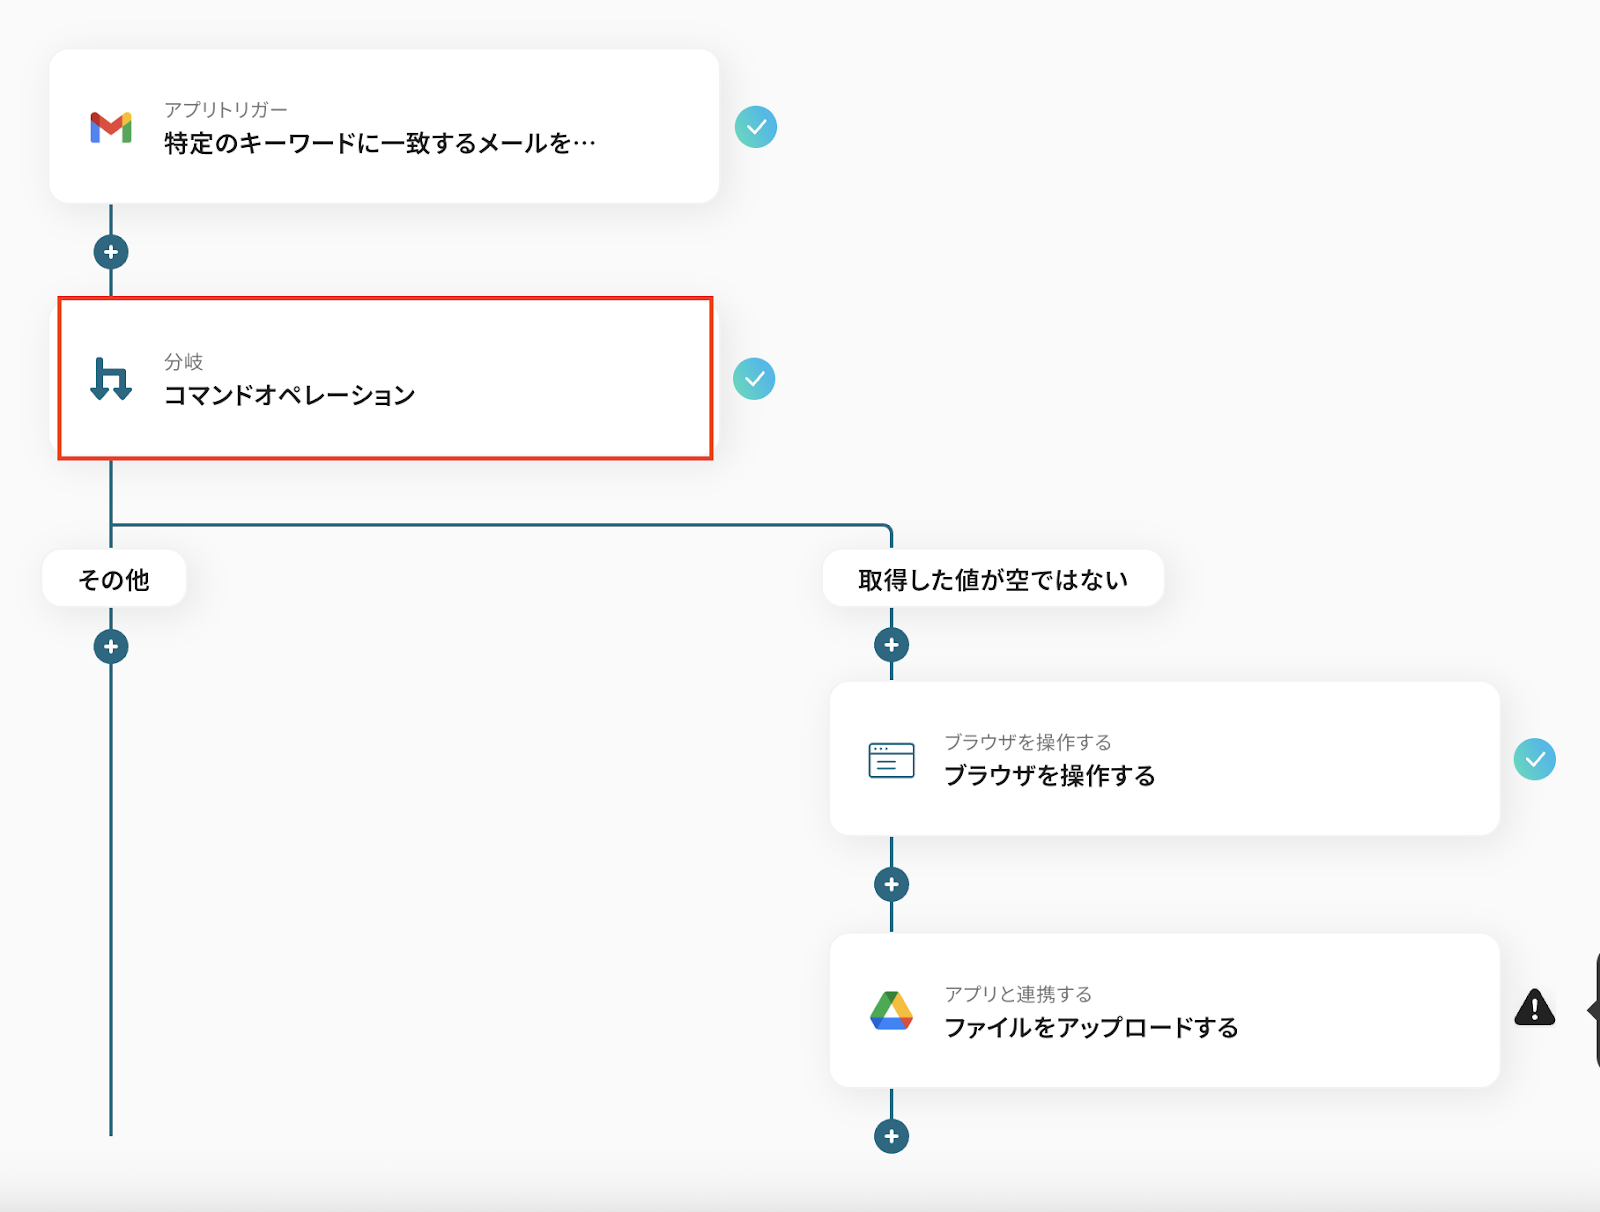This screenshot has height=1212, width=1600.
Task: Open the ファイルをアップロードする step card
Action: pyautogui.click(x=1165, y=1011)
